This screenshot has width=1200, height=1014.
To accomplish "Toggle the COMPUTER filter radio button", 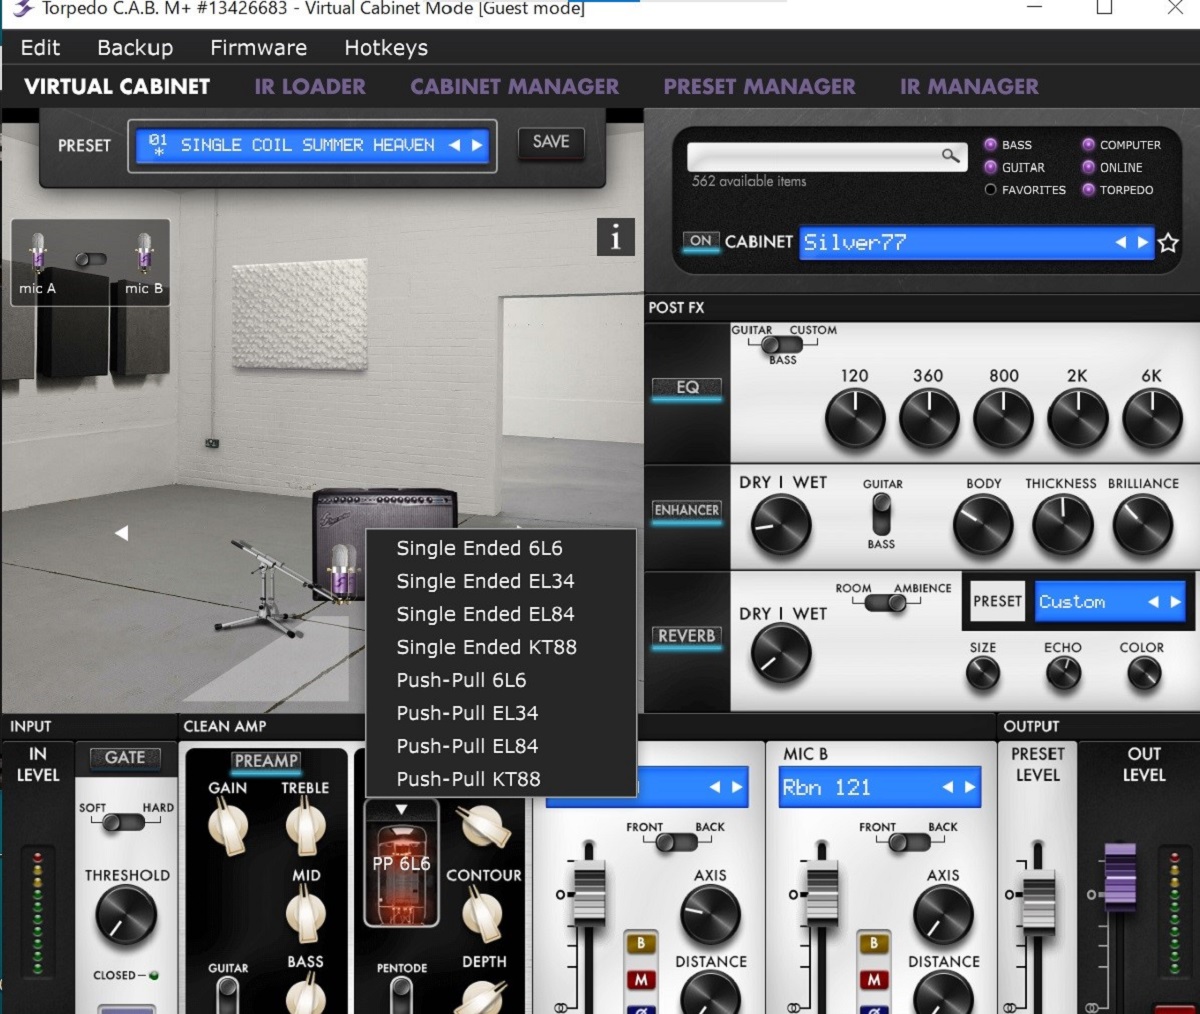I will pos(1089,144).
